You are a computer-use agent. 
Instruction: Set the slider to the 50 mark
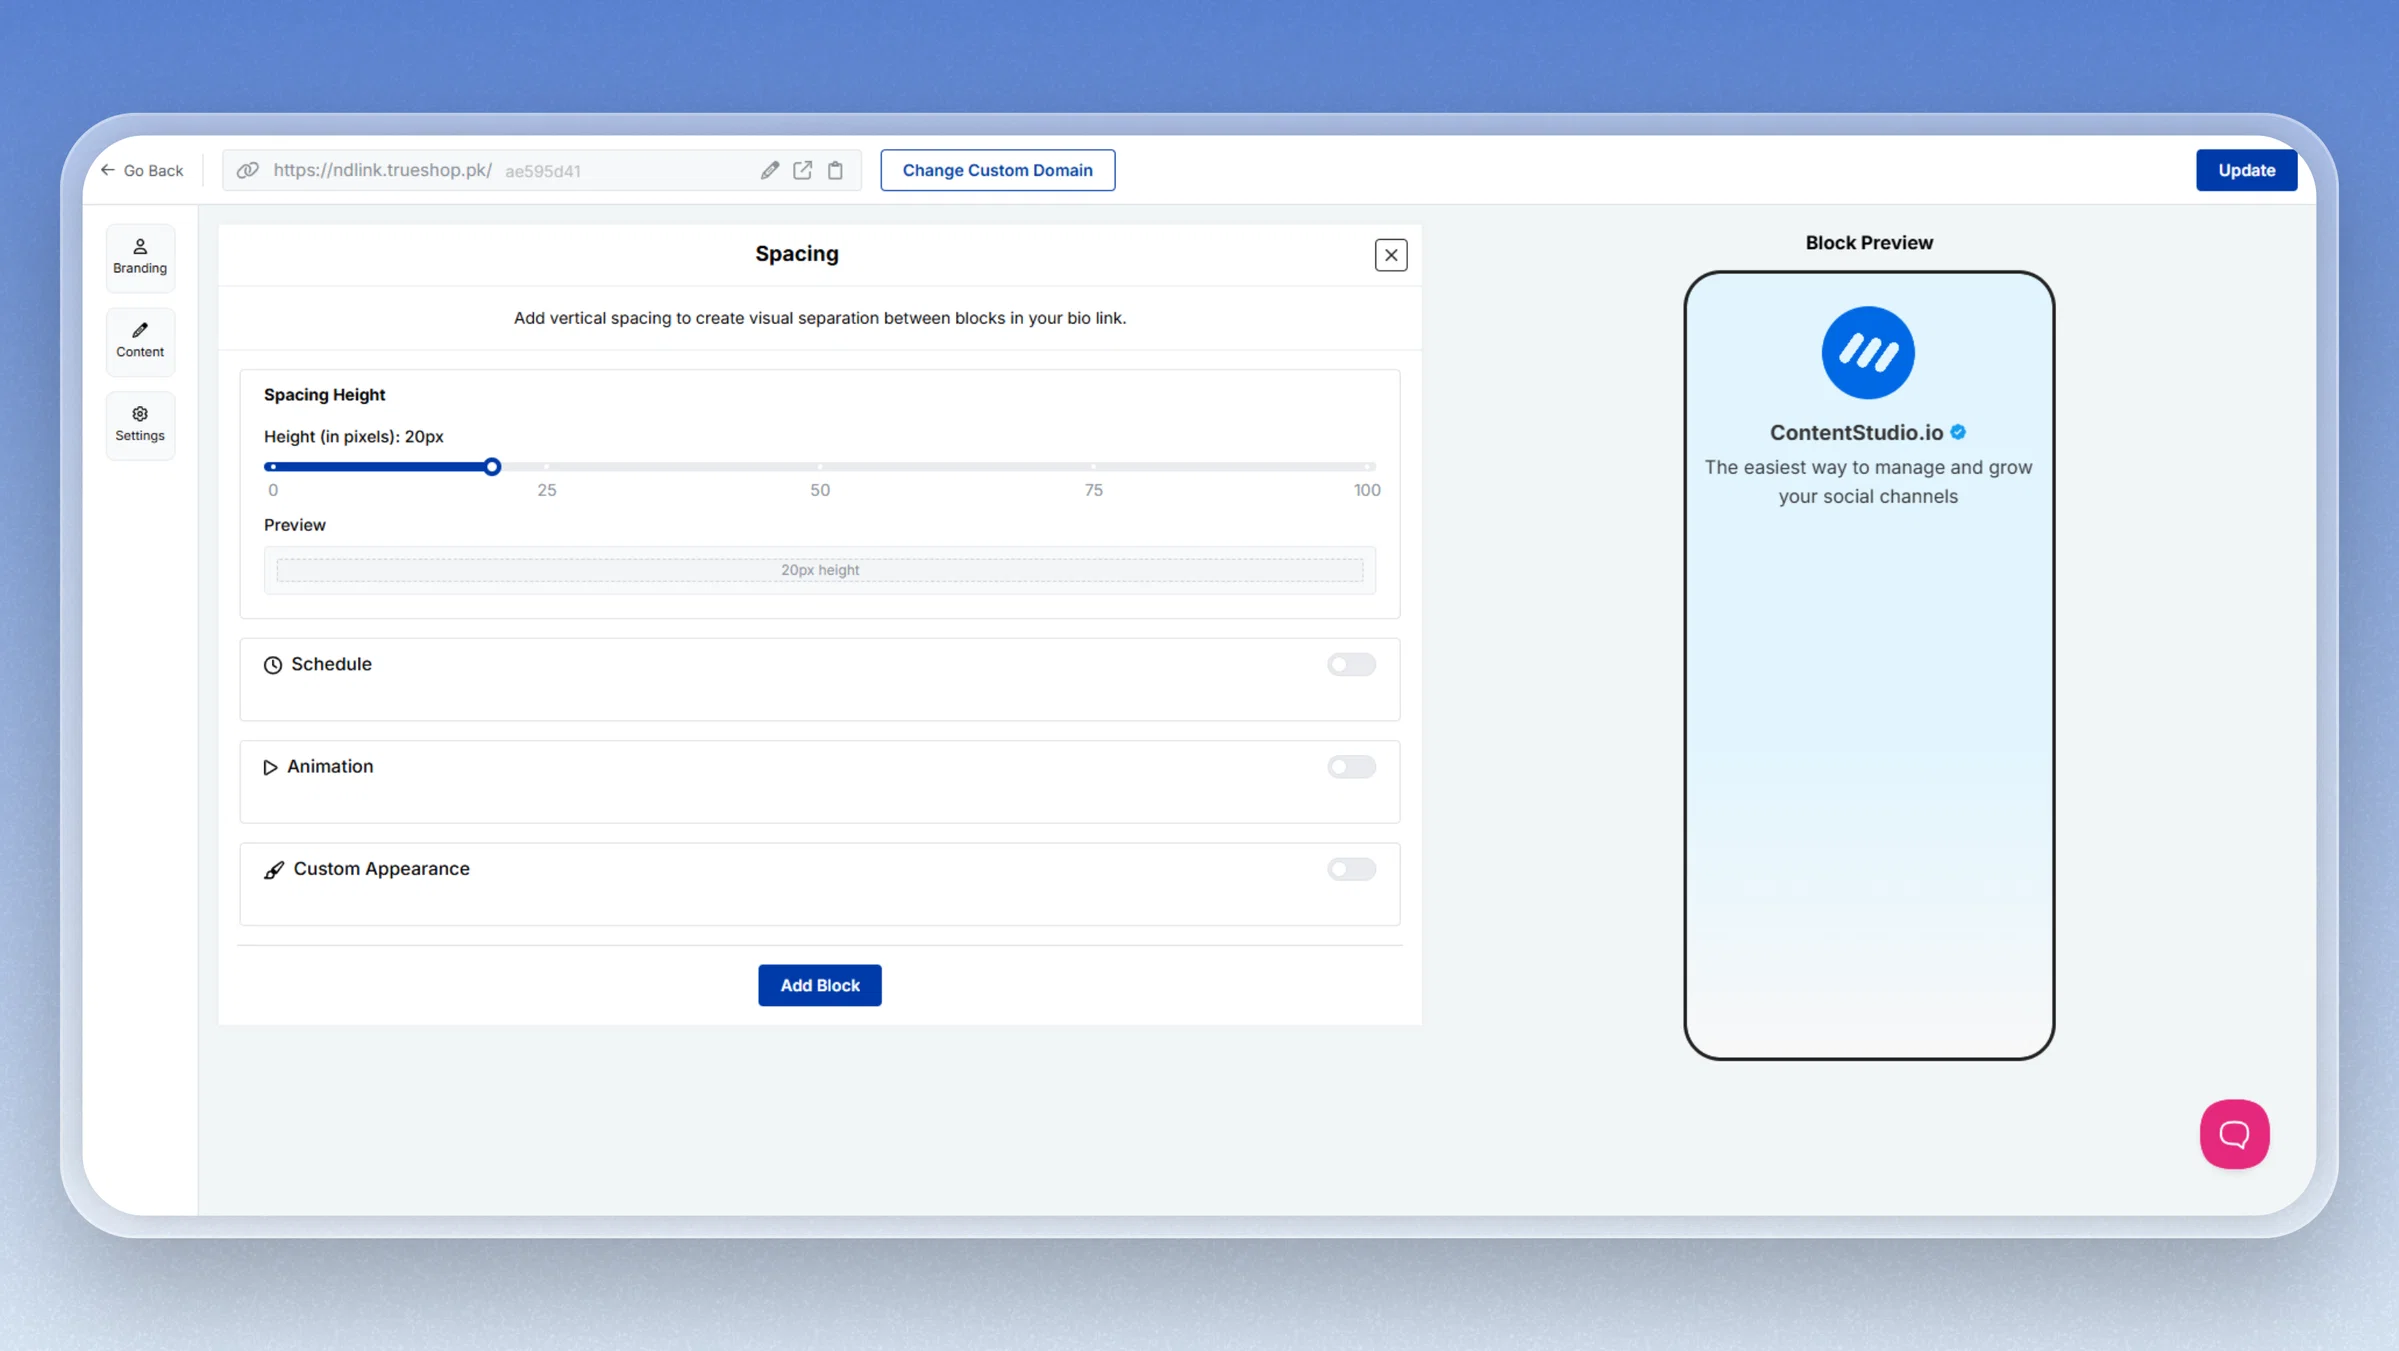(x=820, y=467)
